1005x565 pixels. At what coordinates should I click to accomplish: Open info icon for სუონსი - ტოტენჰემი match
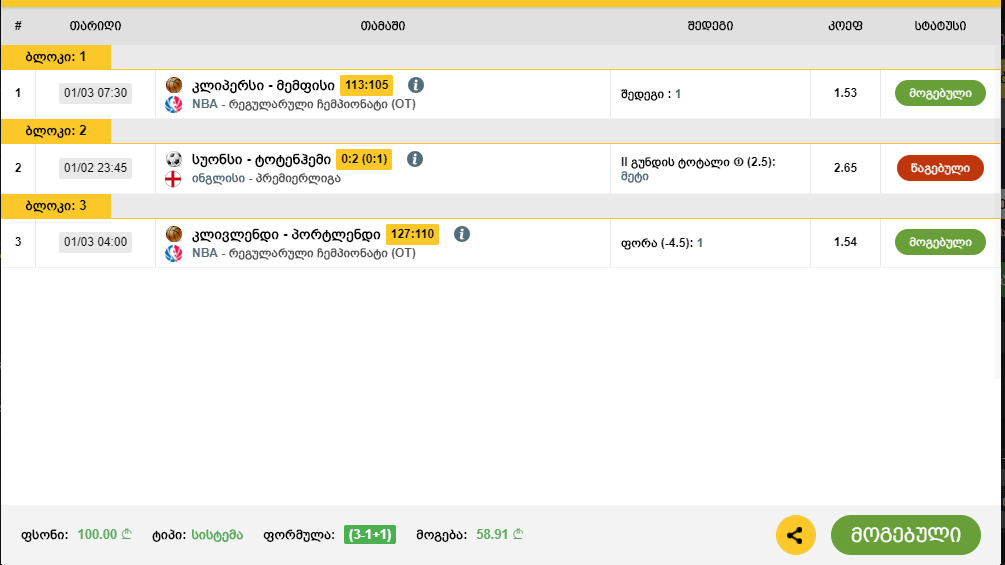tap(415, 159)
